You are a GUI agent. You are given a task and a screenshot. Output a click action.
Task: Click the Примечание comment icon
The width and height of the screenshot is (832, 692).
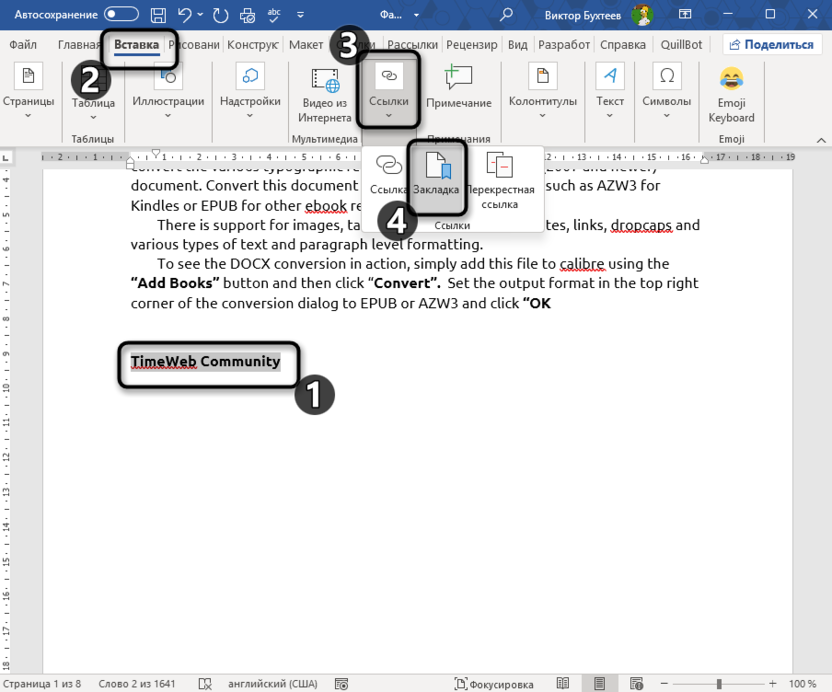[458, 90]
